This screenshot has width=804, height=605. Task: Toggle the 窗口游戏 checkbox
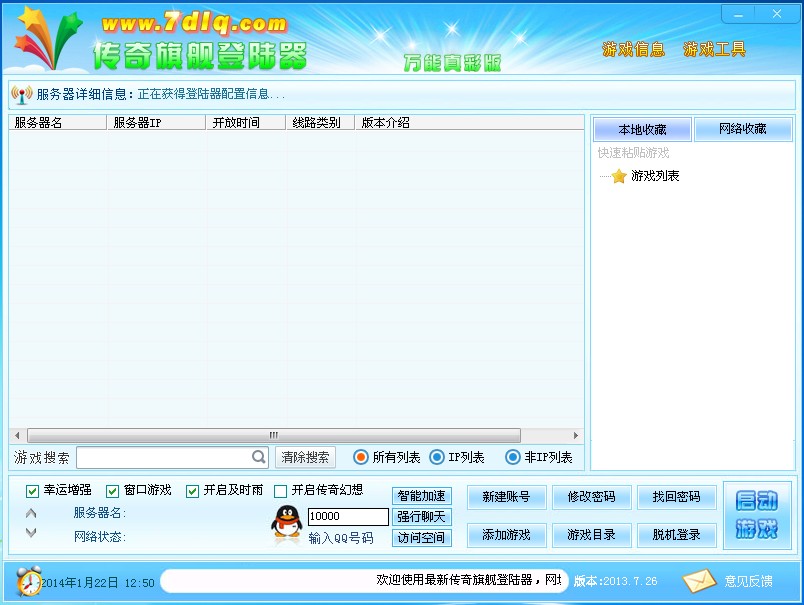point(112,491)
